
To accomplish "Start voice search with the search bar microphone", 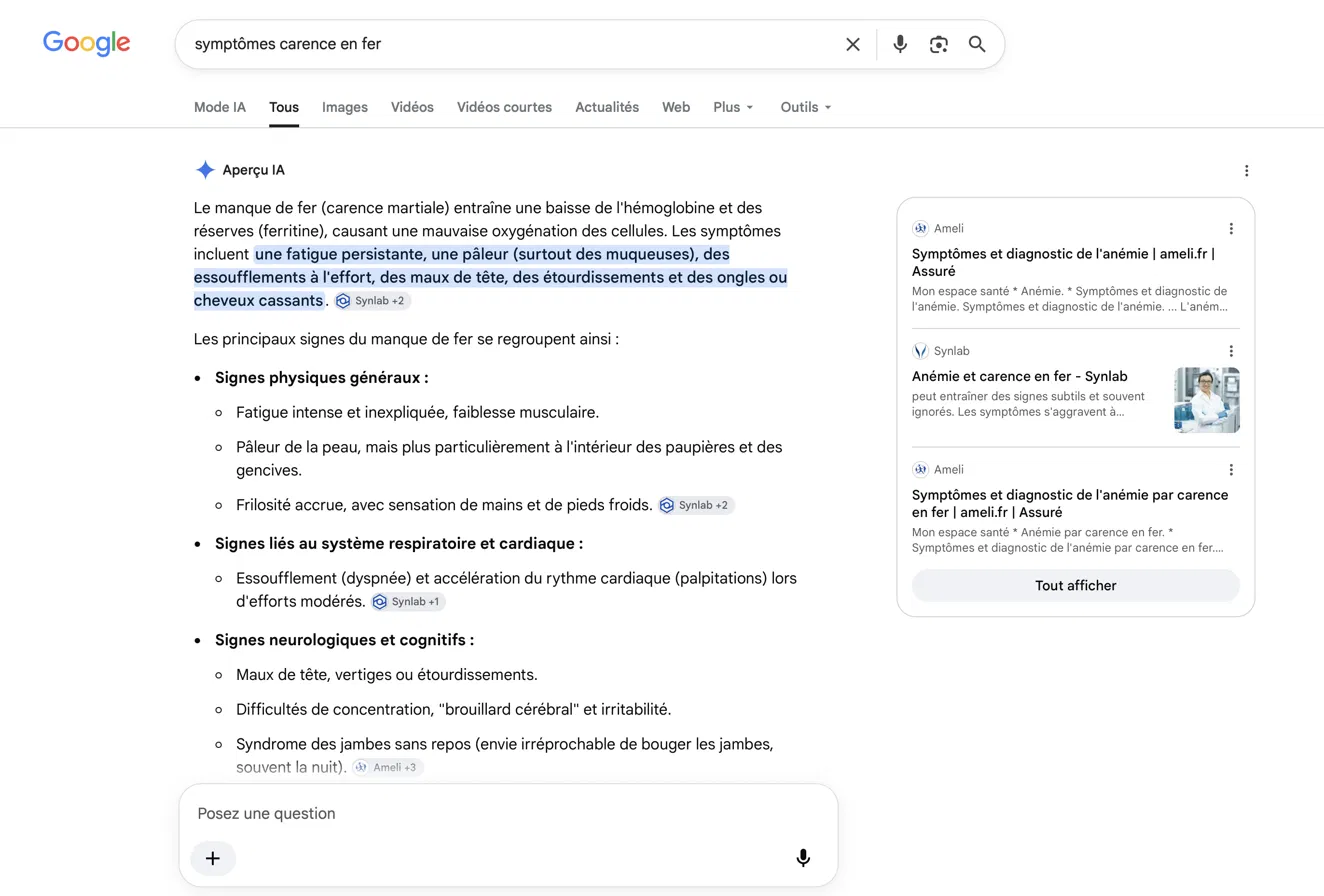I will pos(900,44).
